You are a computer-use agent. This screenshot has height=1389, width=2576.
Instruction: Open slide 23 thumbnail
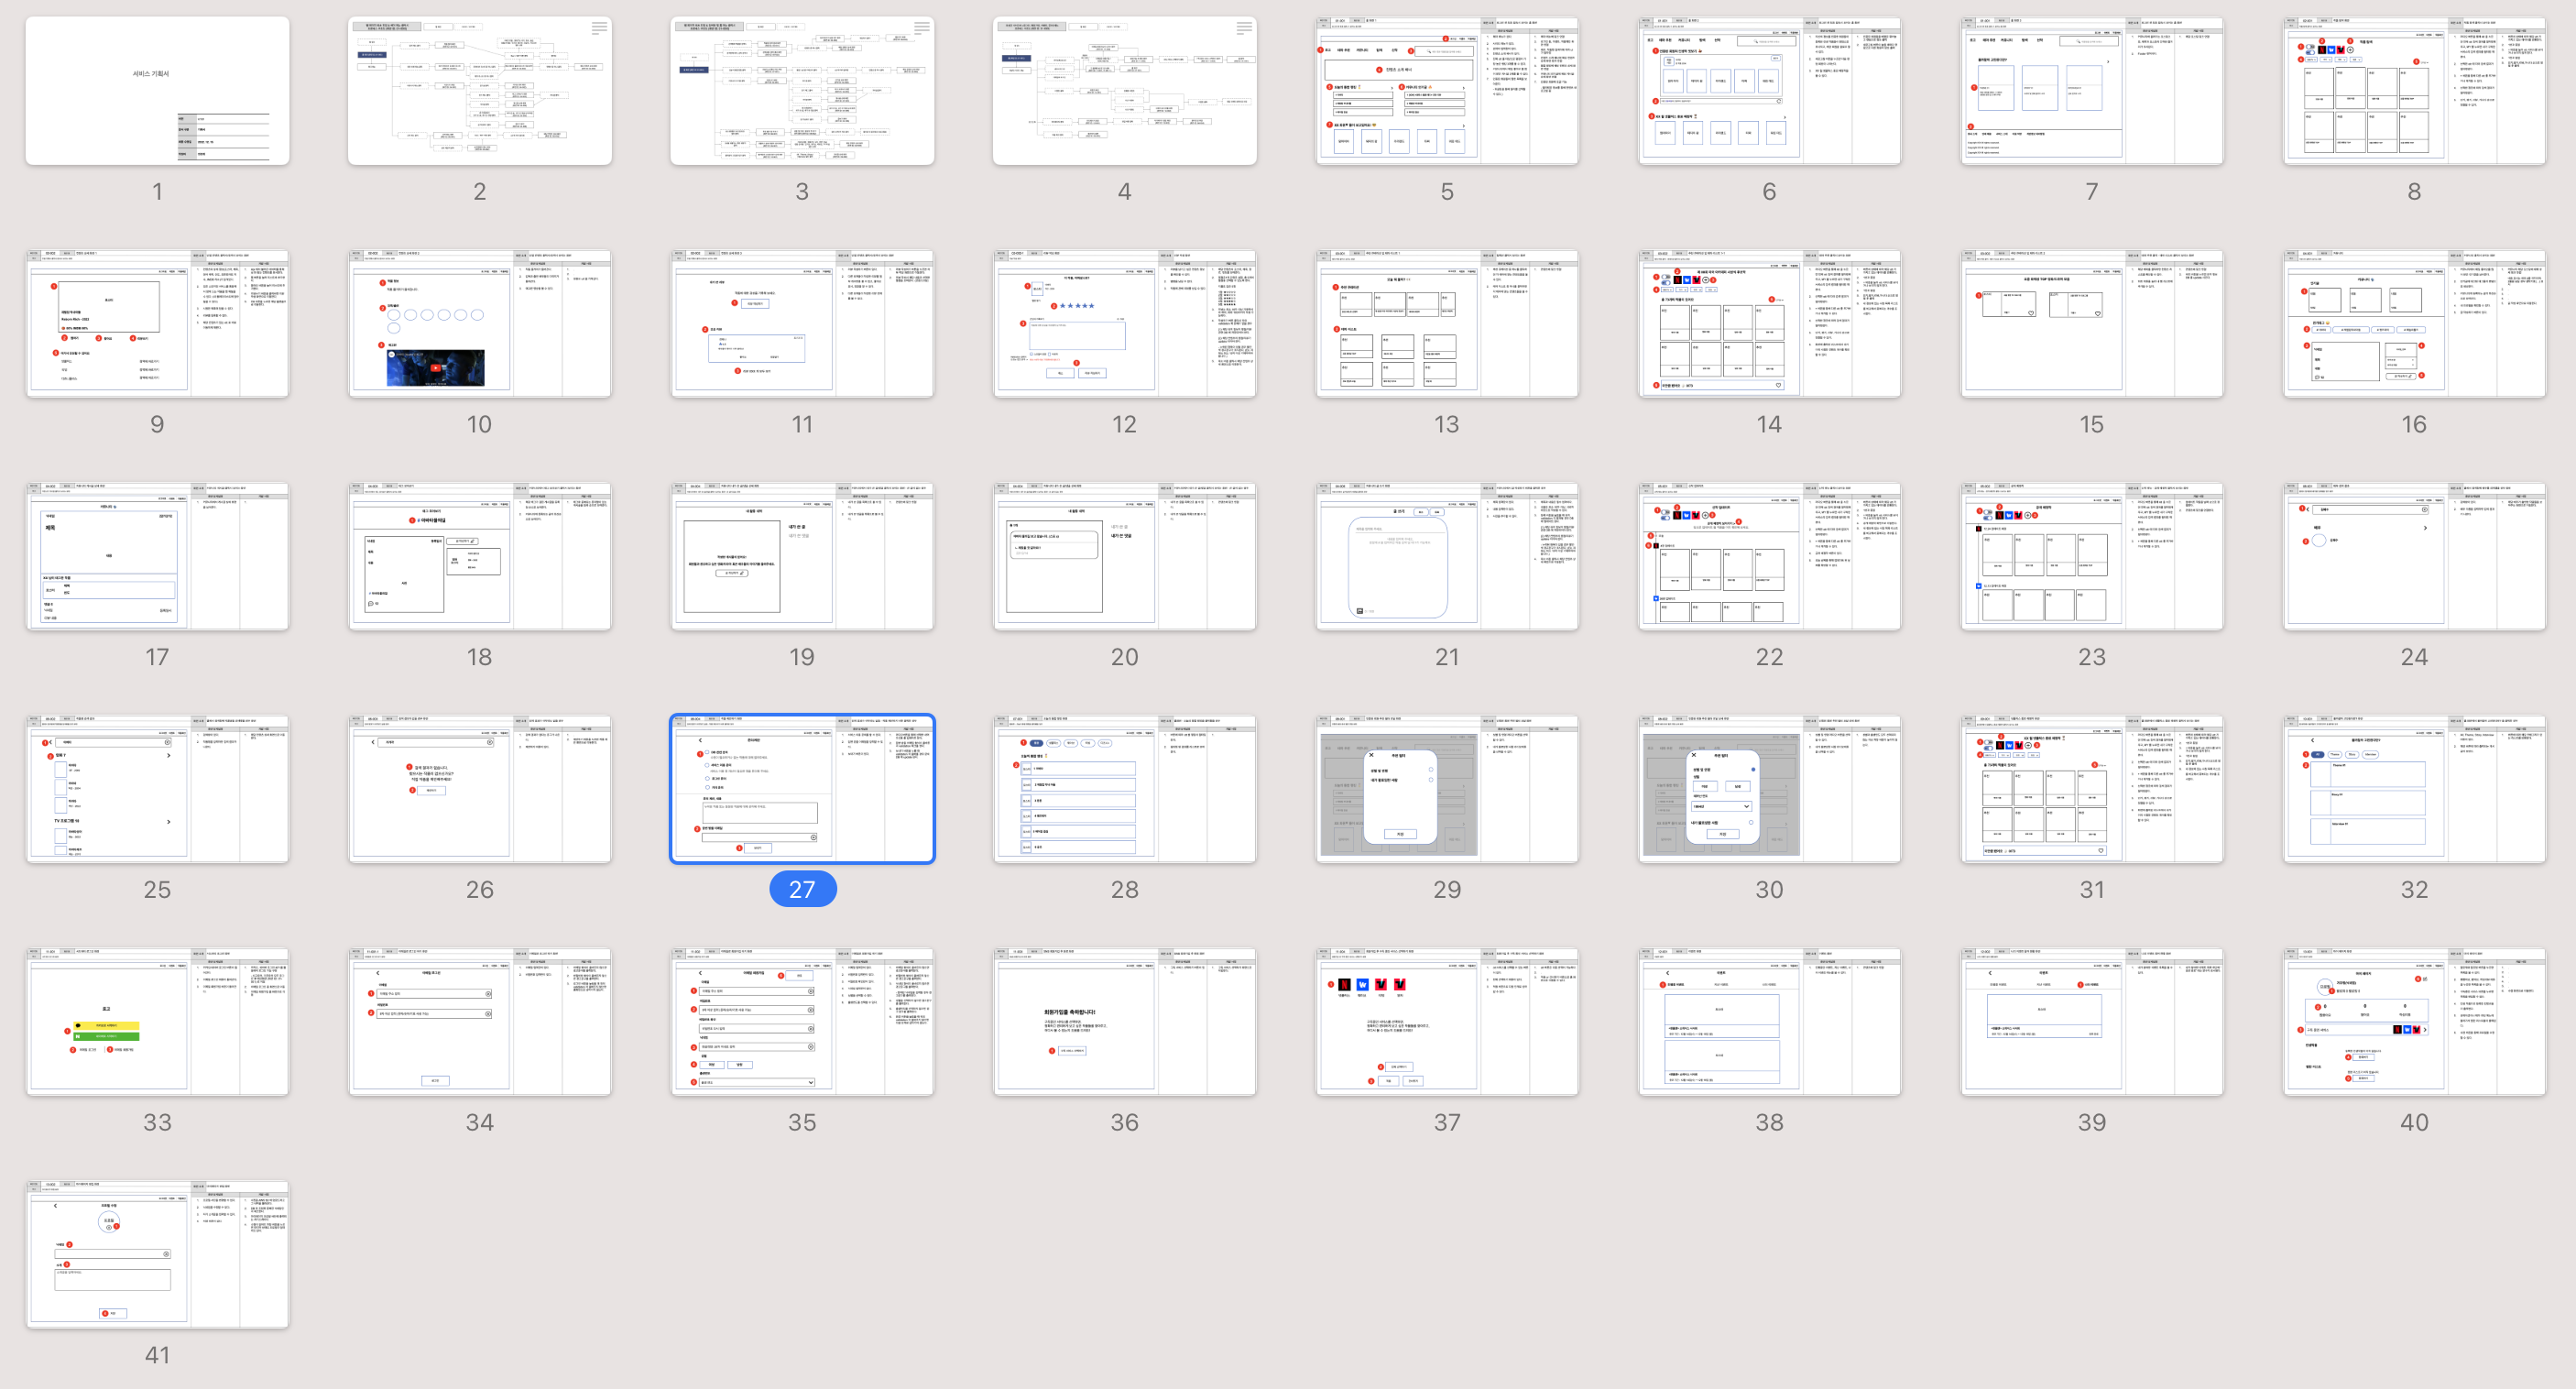click(2092, 556)
